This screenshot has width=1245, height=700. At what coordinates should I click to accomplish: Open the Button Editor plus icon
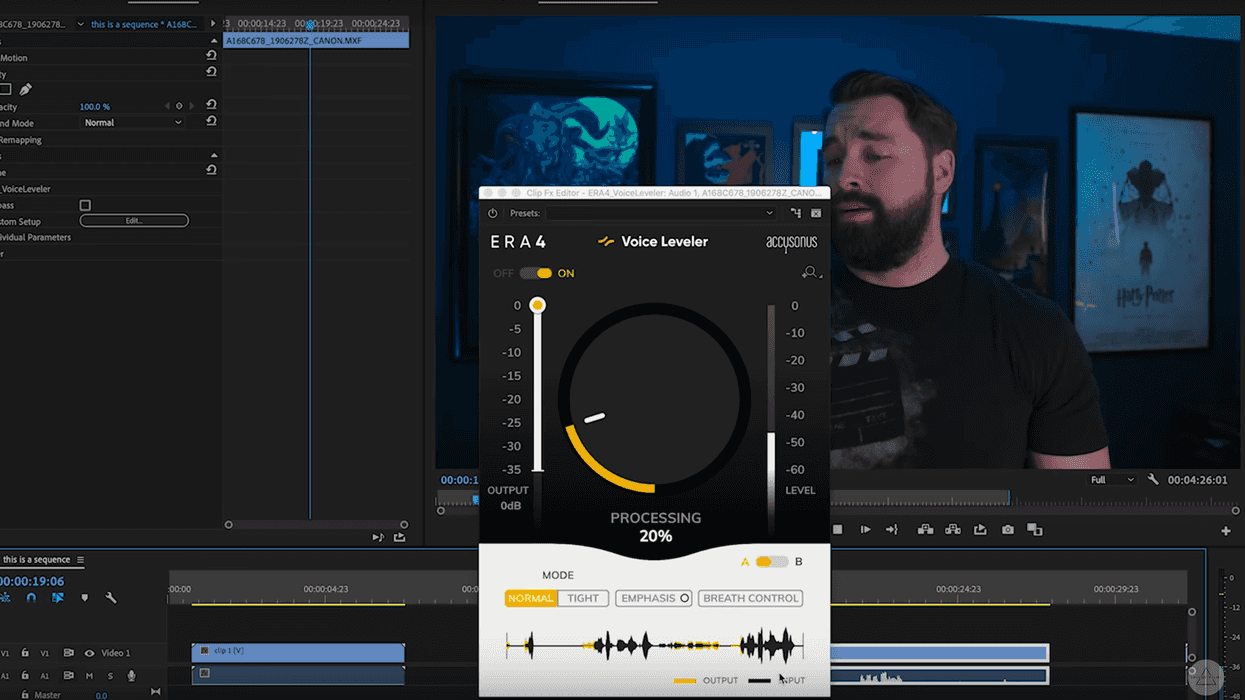click(1226, 531)
